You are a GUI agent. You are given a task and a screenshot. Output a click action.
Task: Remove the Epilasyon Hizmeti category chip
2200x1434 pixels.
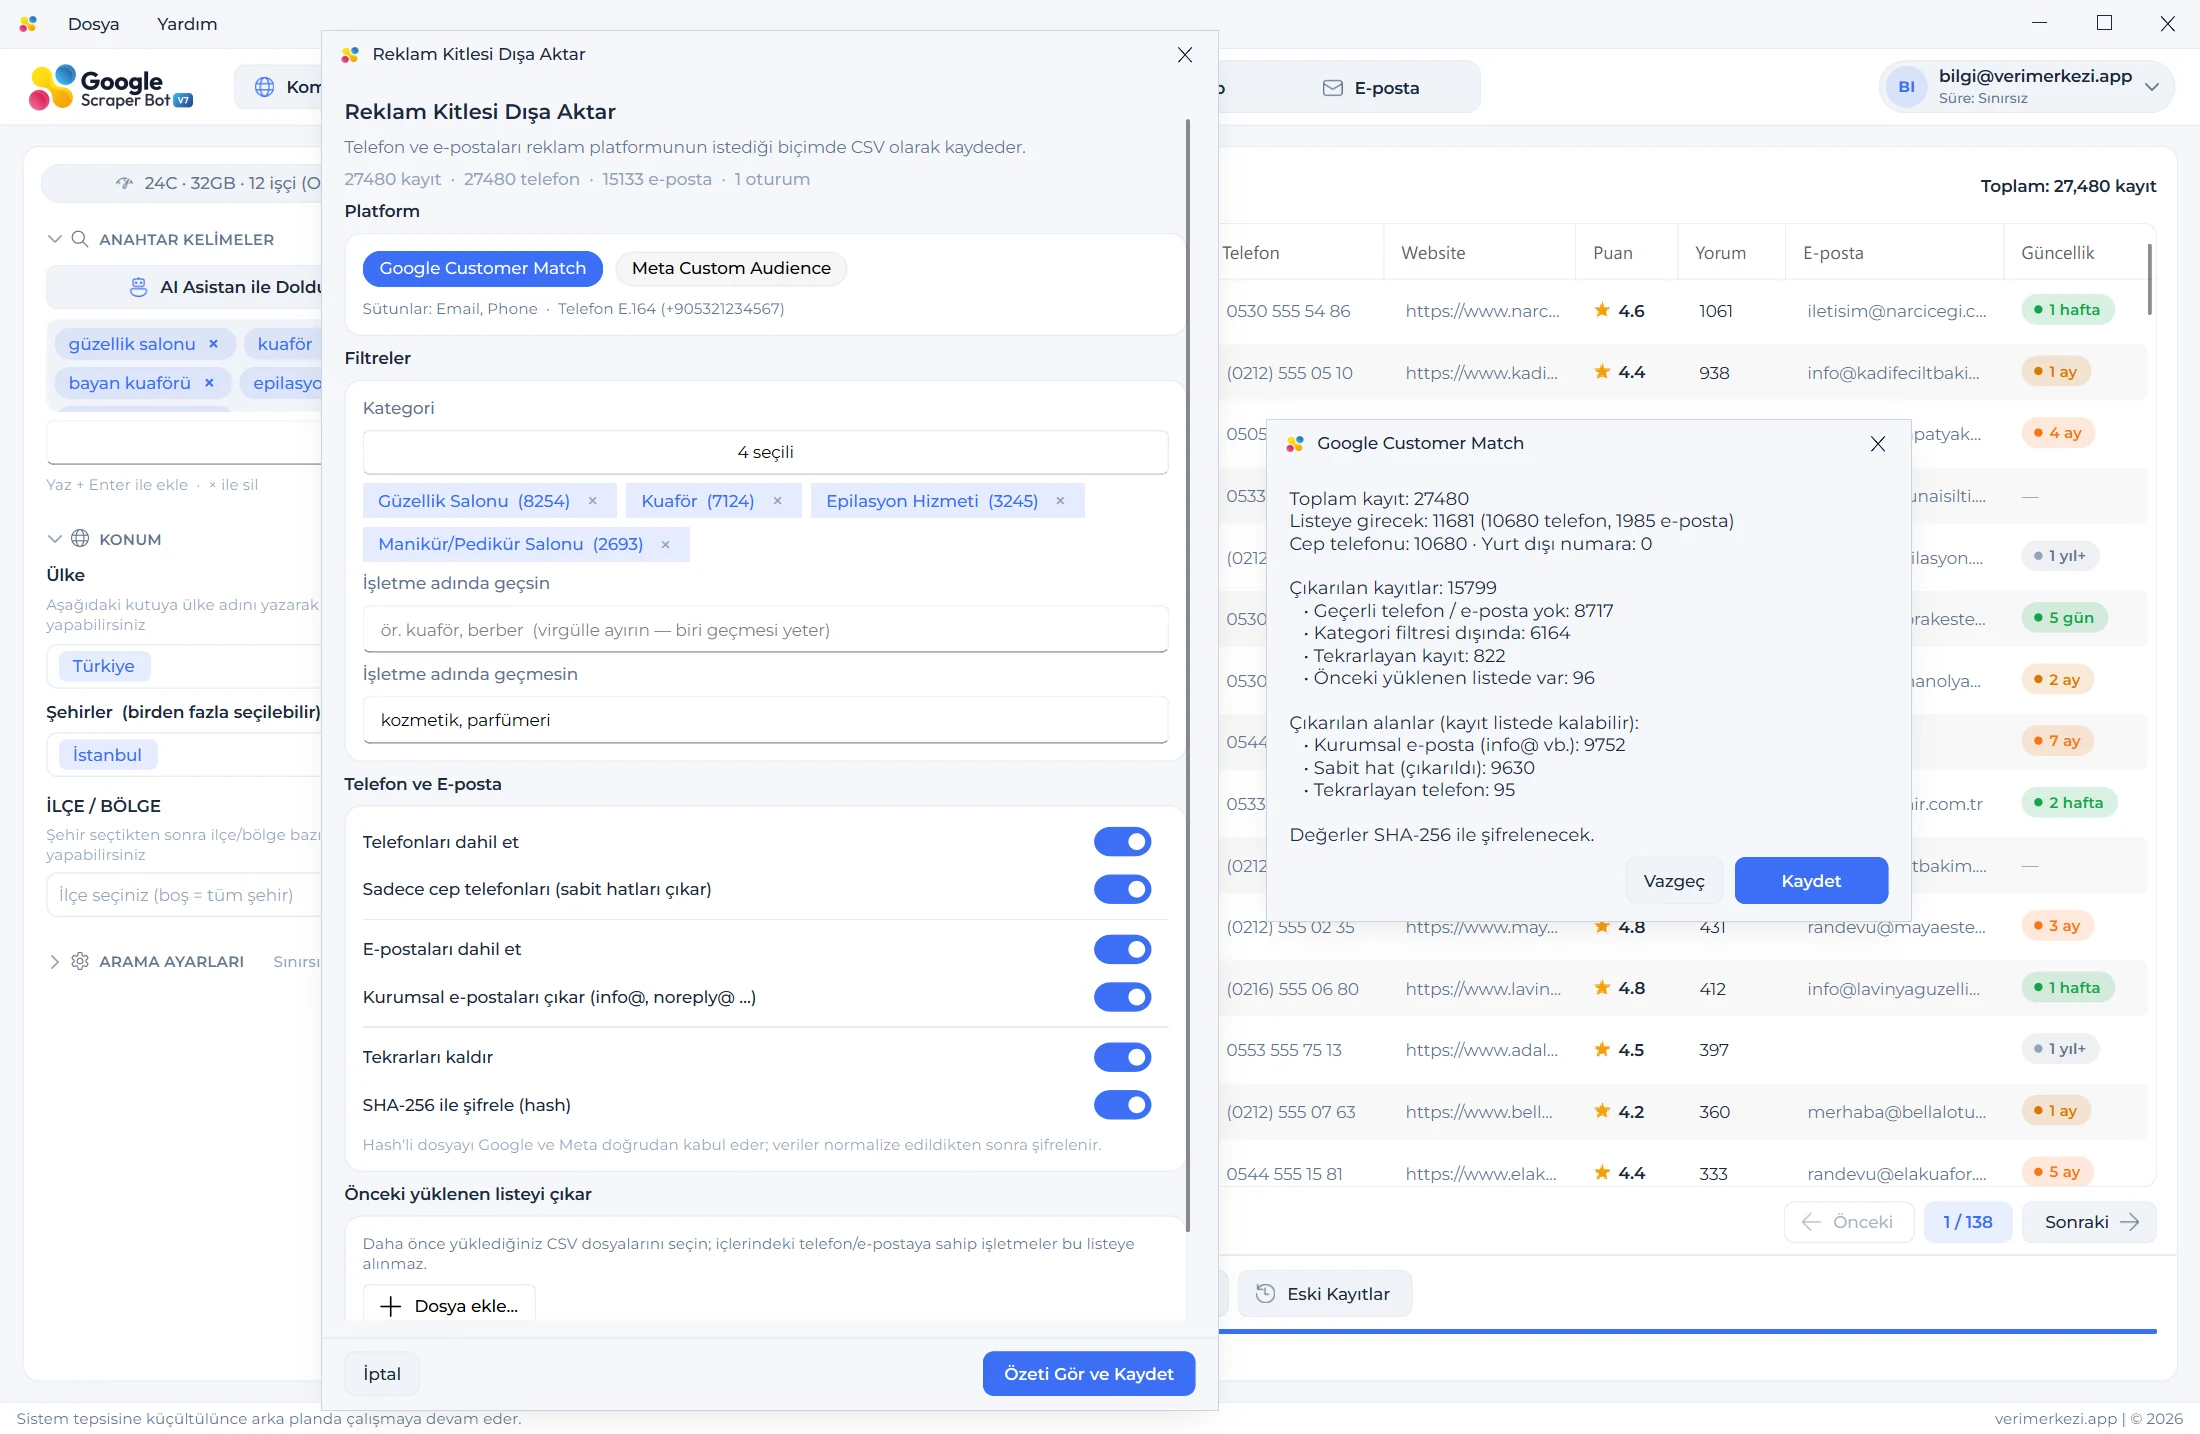click(x=1060, y=501)
